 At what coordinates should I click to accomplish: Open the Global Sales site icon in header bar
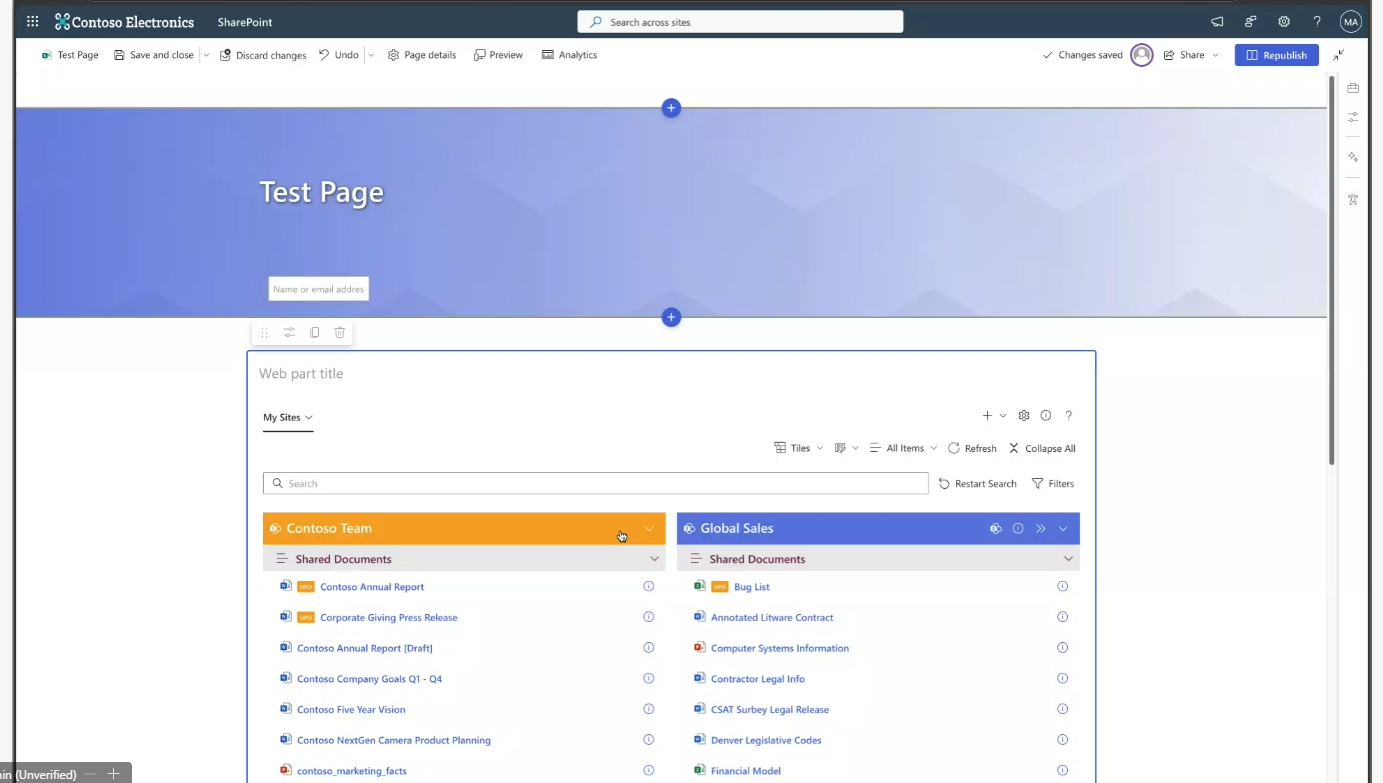coord(995,528)
